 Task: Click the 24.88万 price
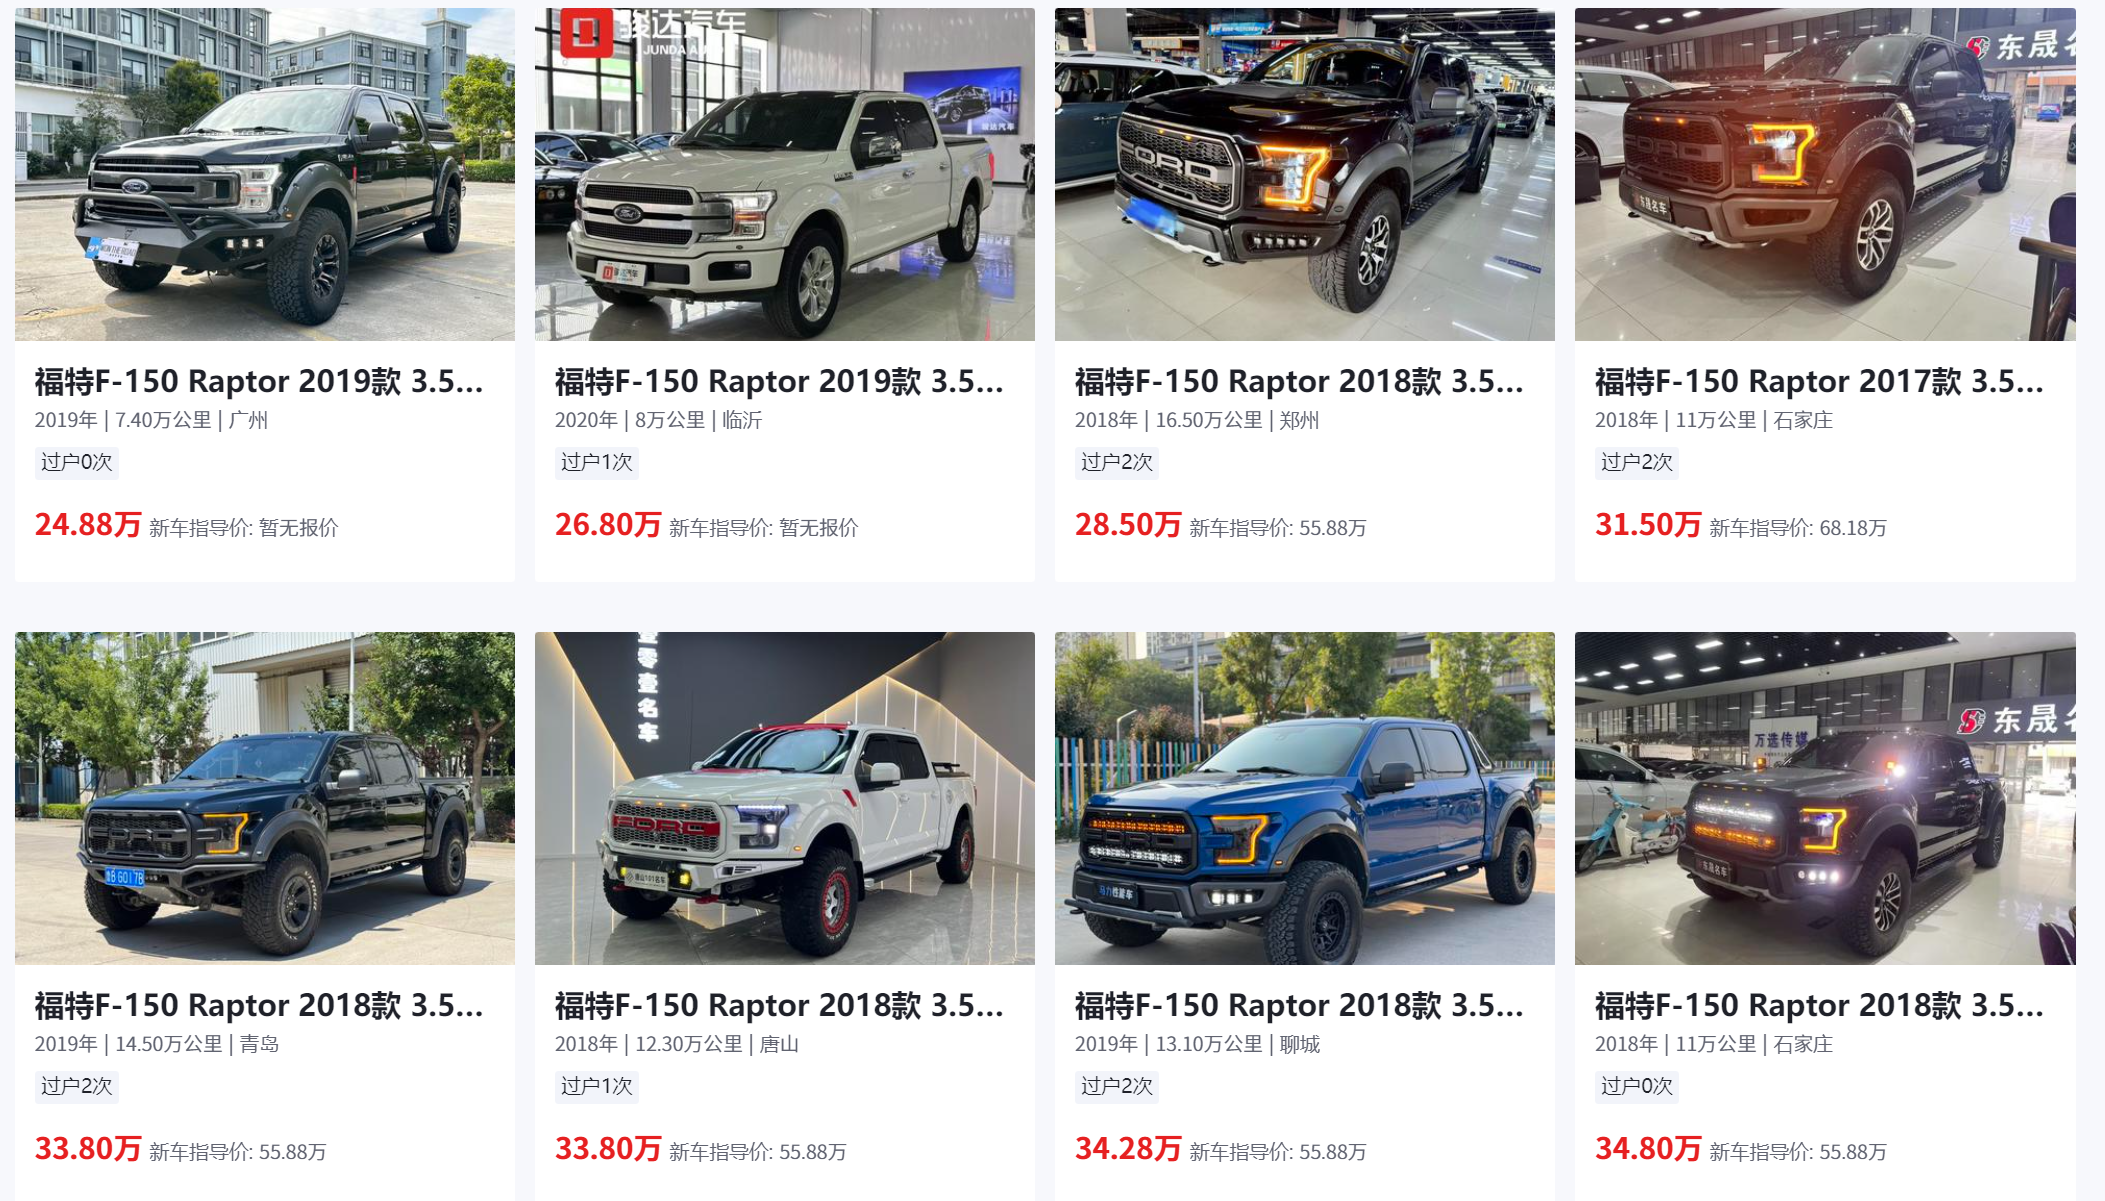tap(88, 525)
